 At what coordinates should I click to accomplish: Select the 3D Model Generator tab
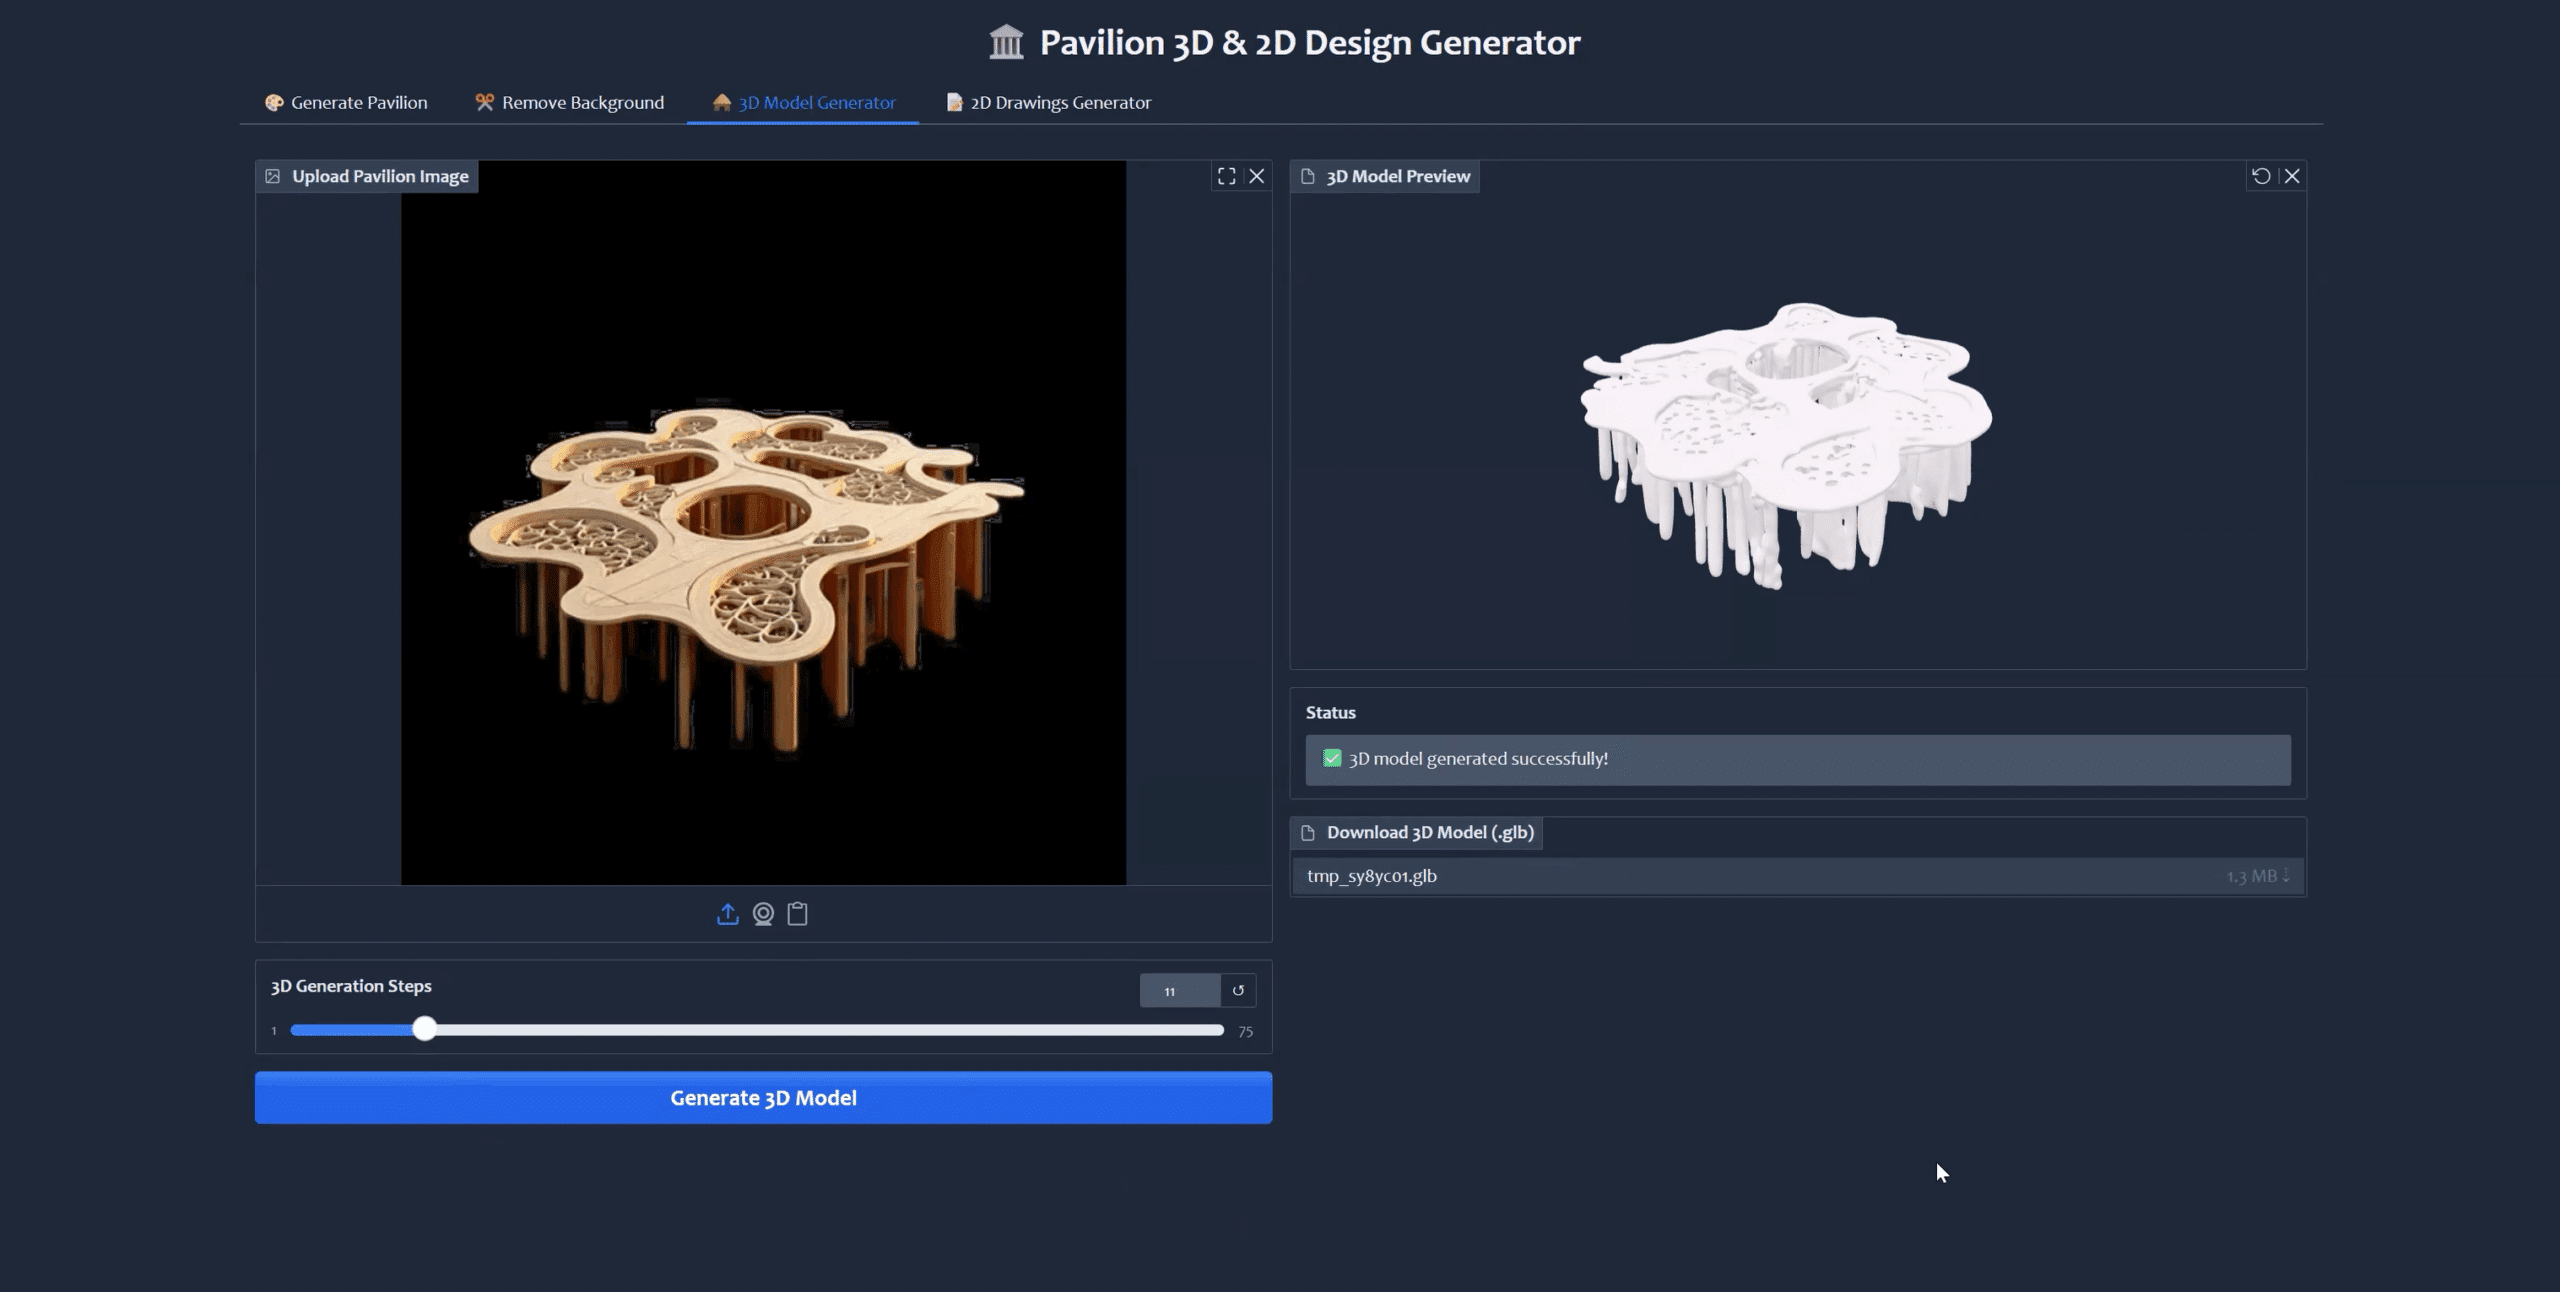pos(803,102)
